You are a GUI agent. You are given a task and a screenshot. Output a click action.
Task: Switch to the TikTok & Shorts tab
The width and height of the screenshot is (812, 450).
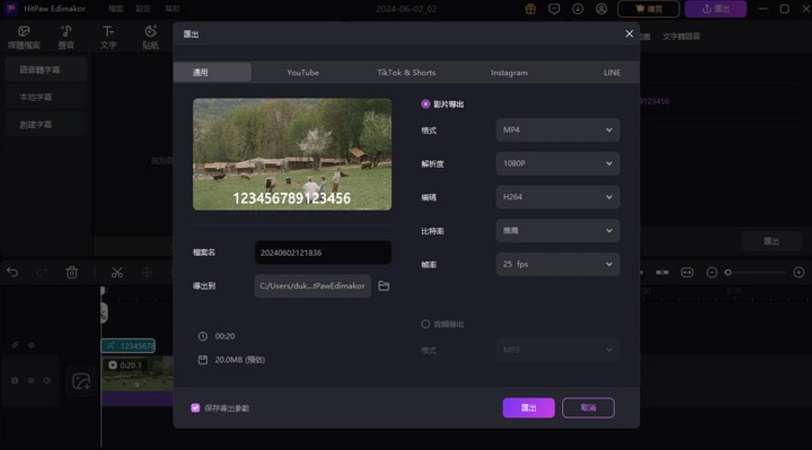coord(406,73)
